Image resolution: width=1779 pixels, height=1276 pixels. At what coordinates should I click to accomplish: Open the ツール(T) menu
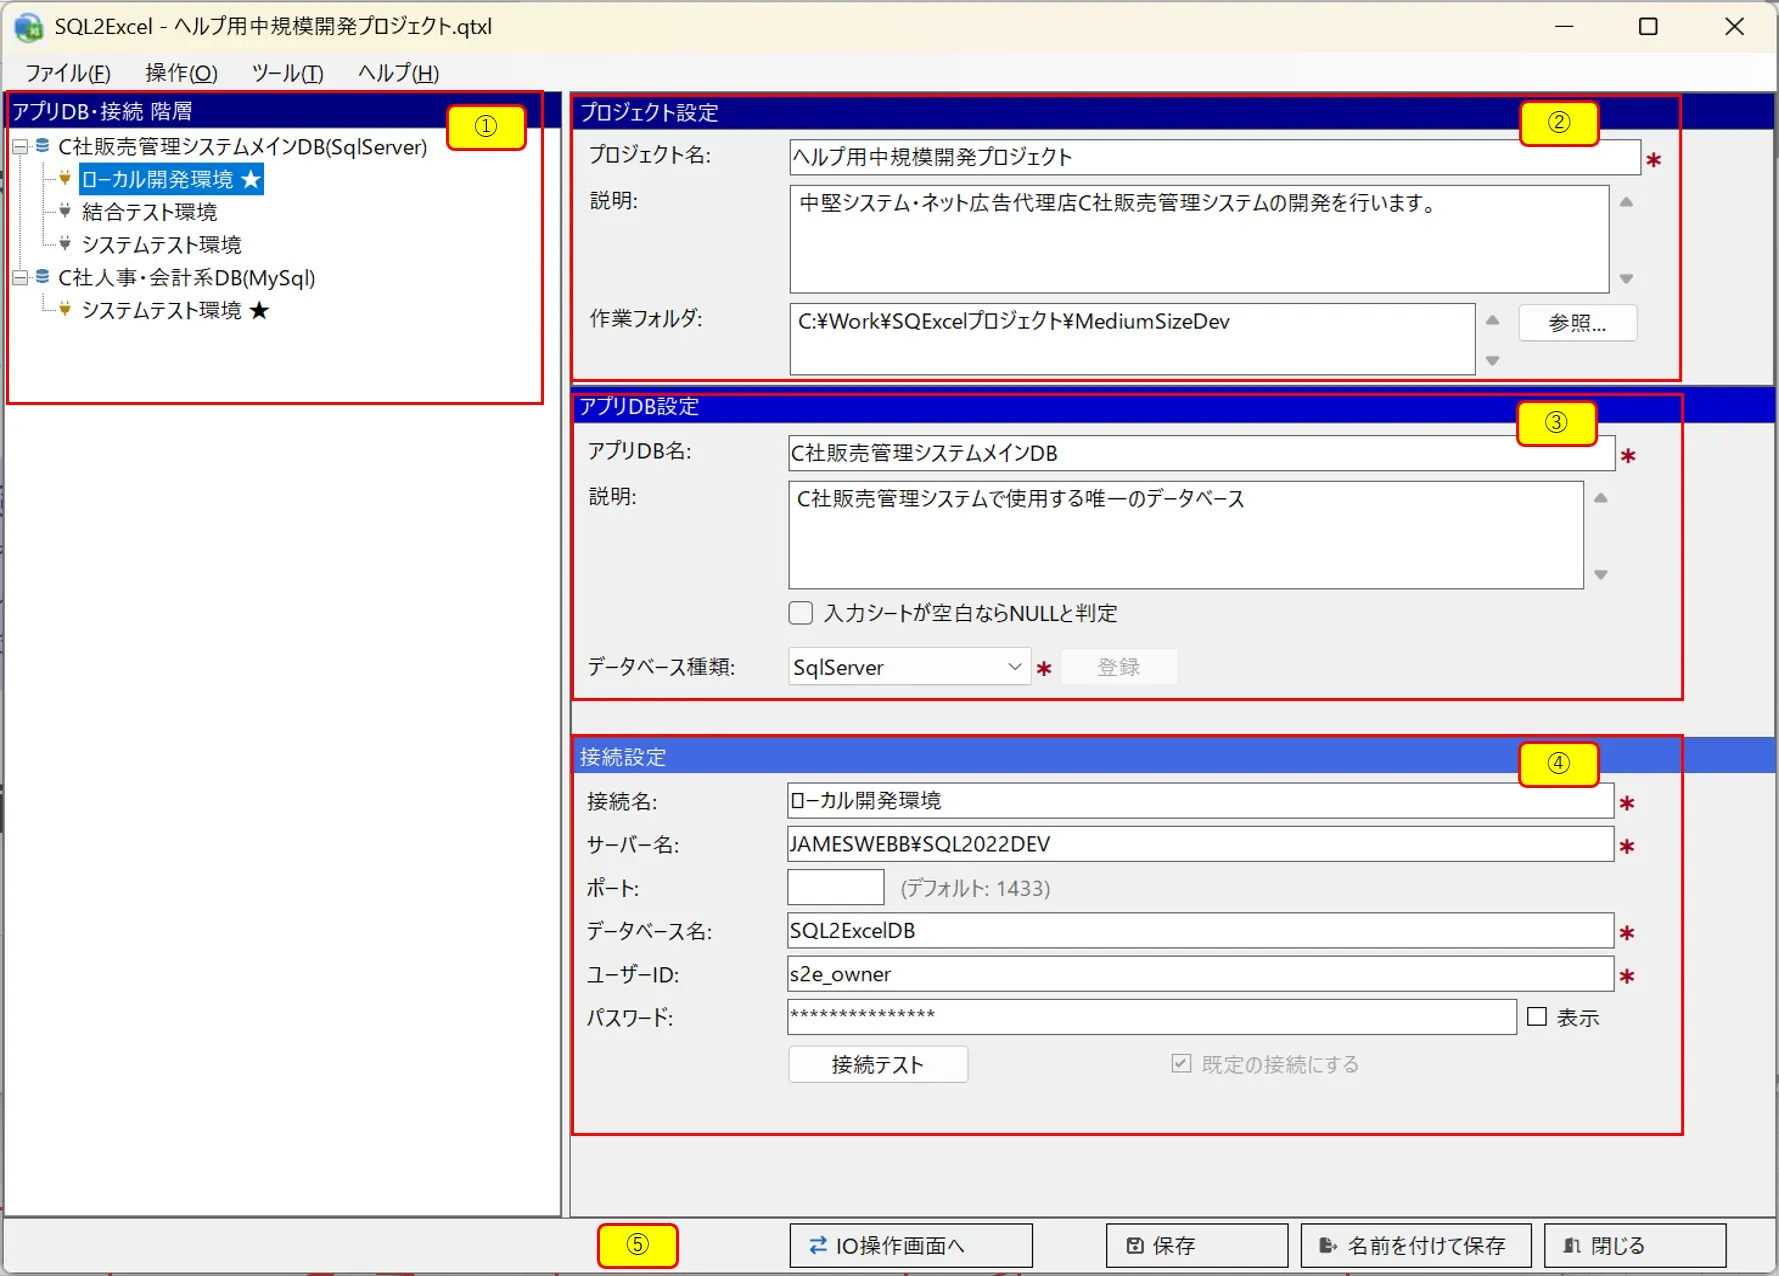(288, 73)
